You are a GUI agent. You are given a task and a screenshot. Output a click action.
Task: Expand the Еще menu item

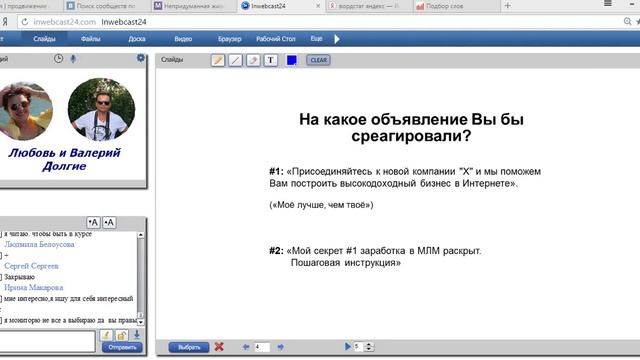316,39
